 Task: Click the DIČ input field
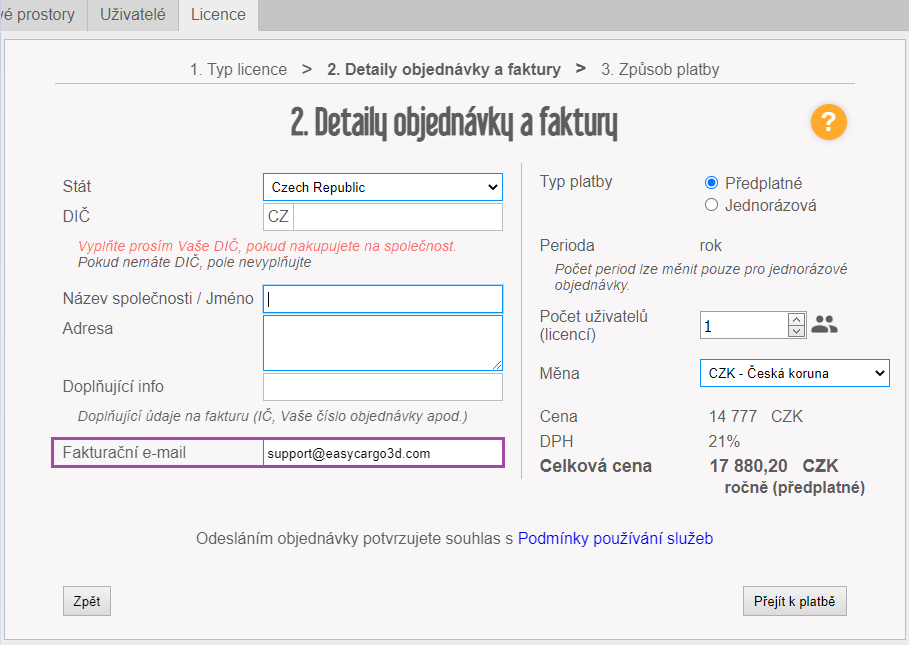pos(397,217)
